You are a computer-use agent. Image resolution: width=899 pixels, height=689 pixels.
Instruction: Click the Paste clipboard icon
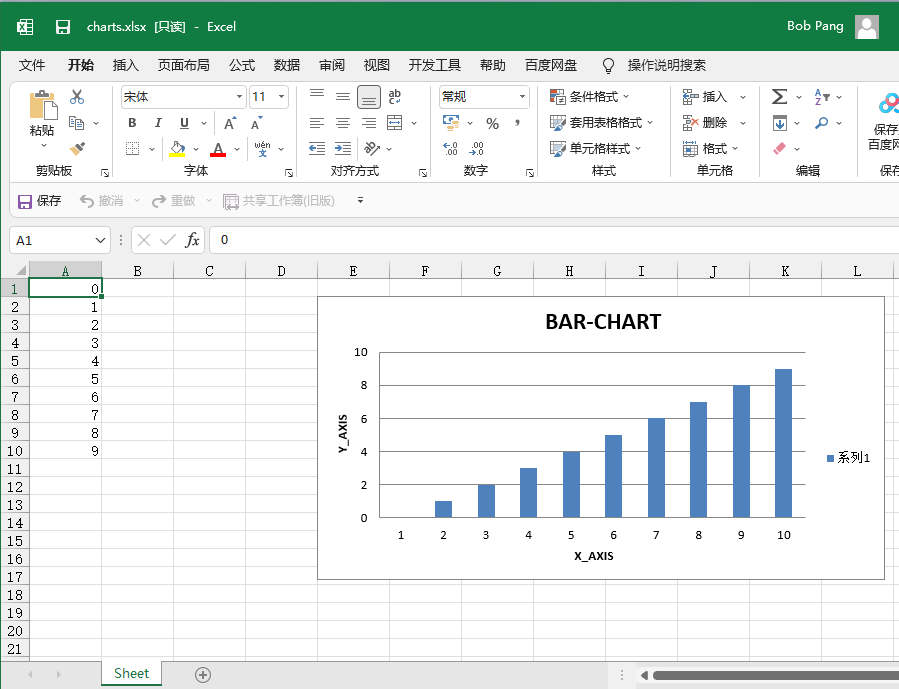pos(42,106)
